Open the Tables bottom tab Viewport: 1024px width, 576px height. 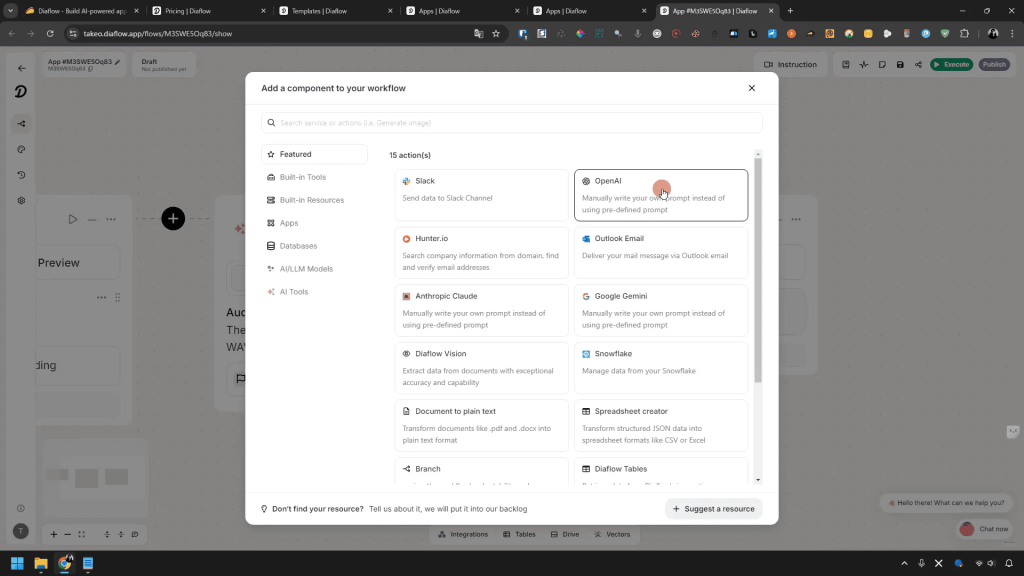pyautogui.click(x=519, y=534)
